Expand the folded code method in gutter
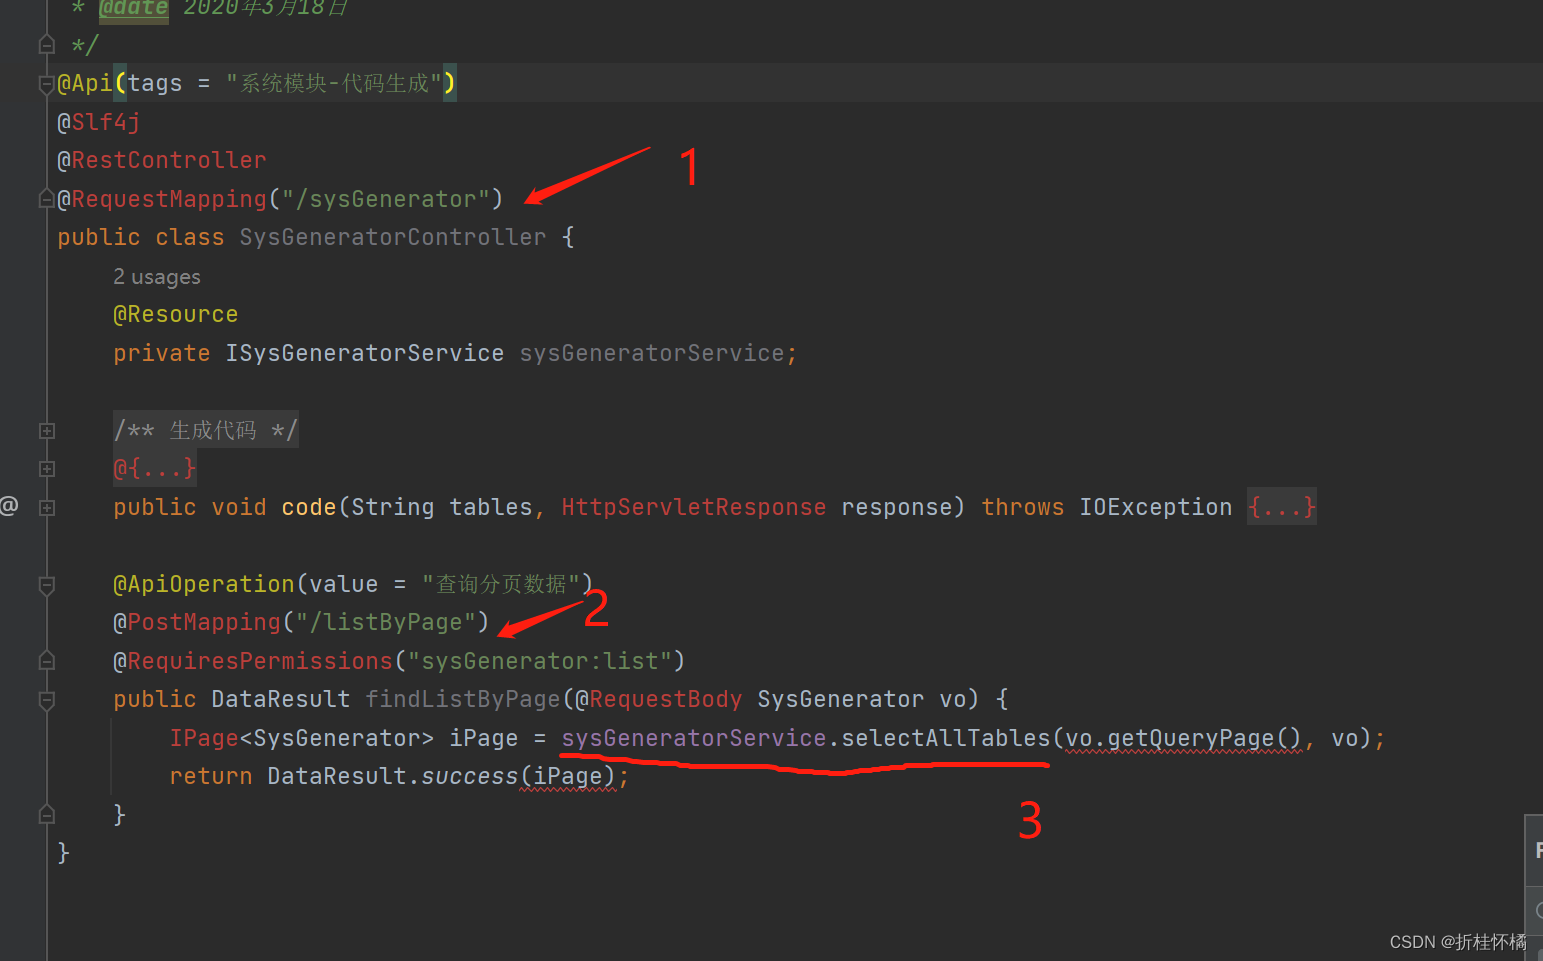1543x961 pixels. click(46, 508)
